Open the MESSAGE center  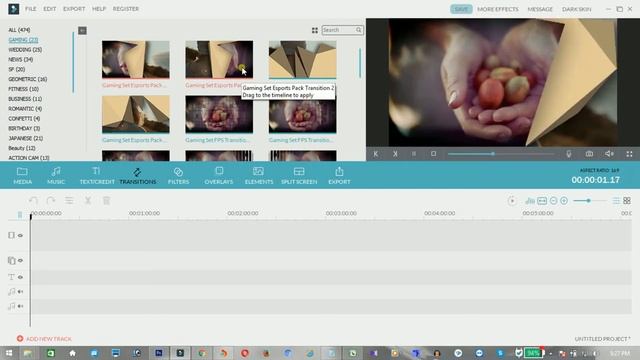tap(540, 9)
